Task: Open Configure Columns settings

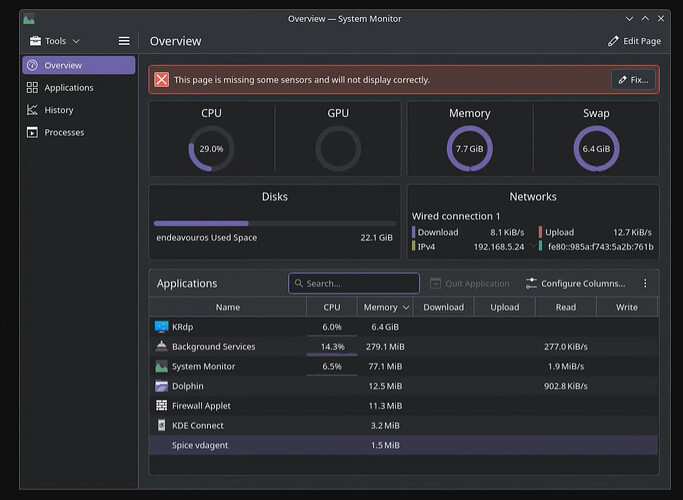Action: [x=575, y=284]
